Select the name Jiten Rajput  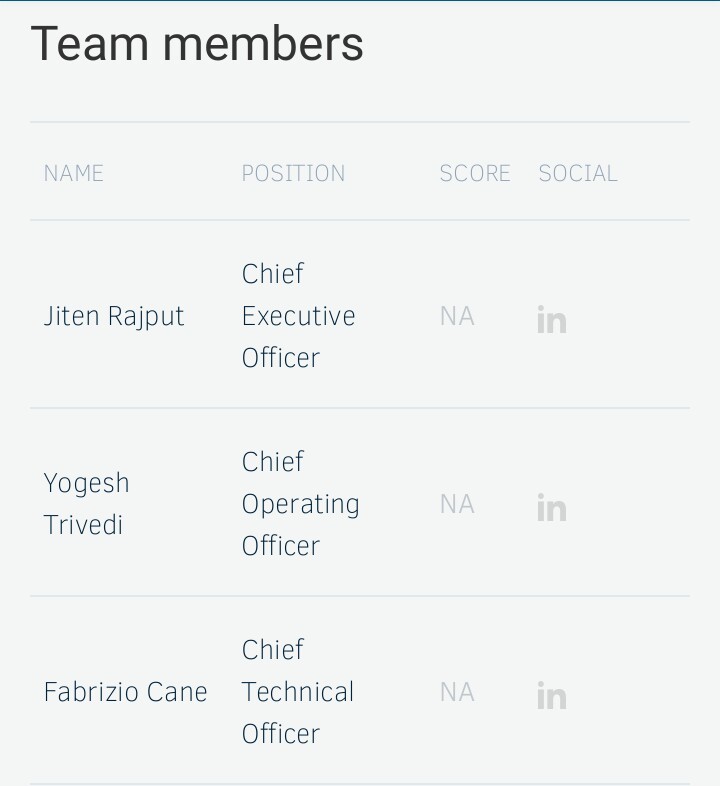point(114,316)
